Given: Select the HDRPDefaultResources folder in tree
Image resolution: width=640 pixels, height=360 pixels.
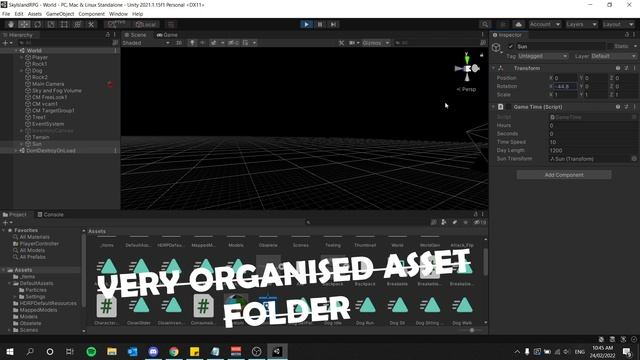Looking at the screenshot, I should coord(48,303).
